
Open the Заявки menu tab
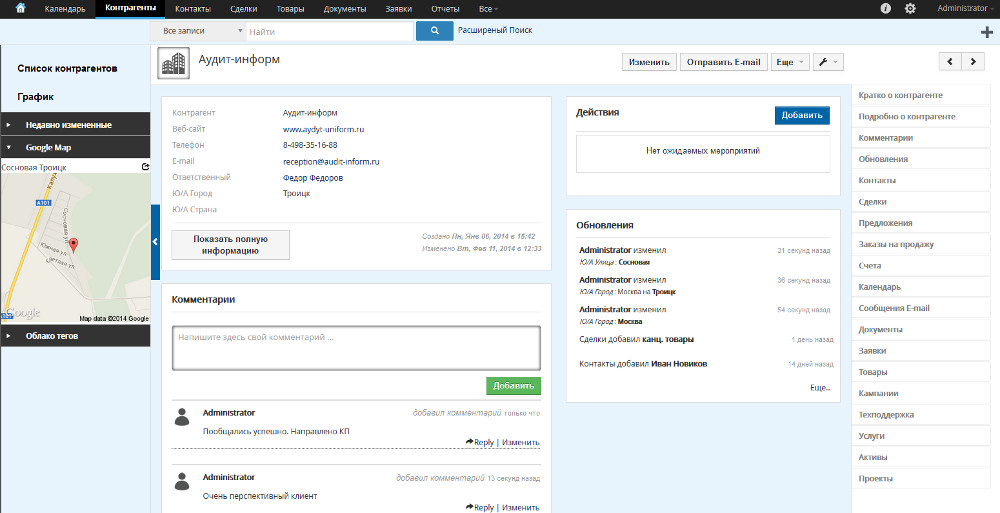coord(399,9)
